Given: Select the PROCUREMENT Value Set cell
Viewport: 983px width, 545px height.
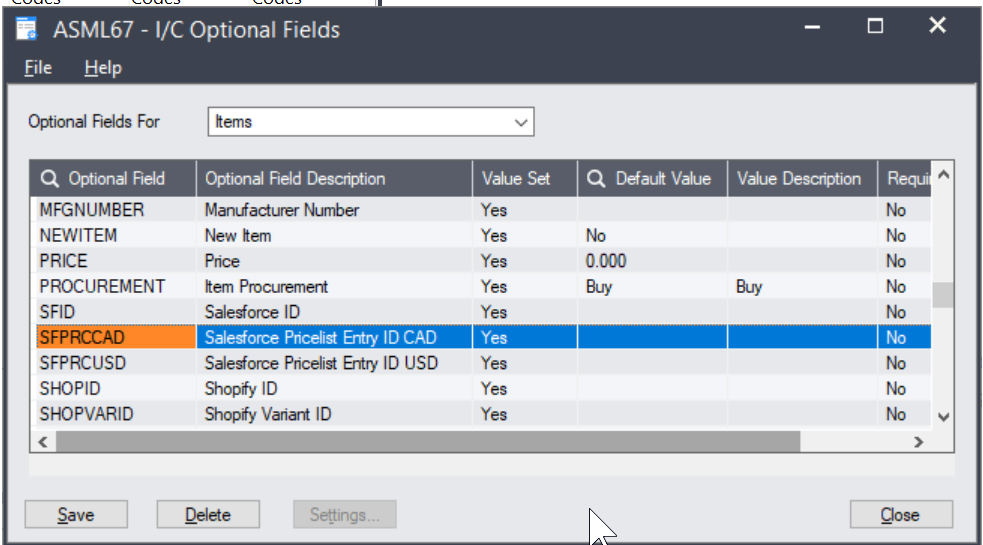Looking at the screenshot, I should click(524, 287).
